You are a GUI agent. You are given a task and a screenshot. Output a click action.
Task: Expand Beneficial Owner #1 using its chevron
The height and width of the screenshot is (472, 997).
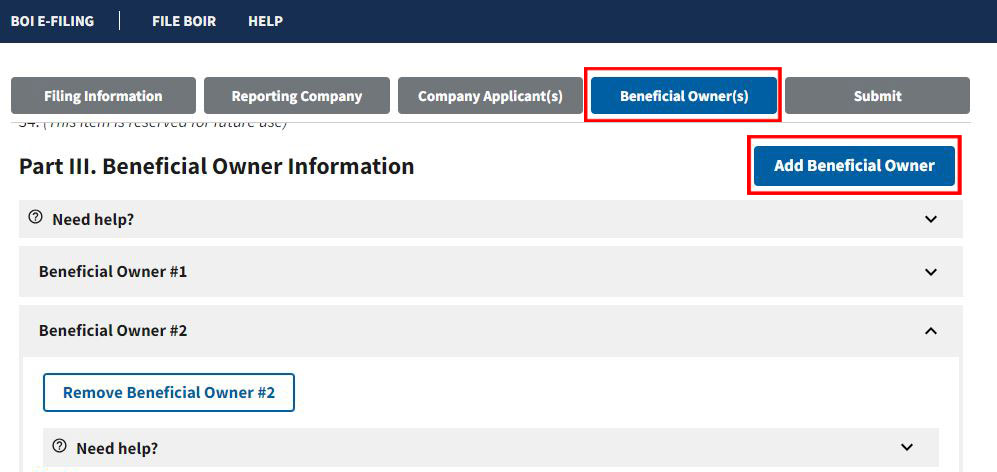pyautogui.click(x=931, y=272)
